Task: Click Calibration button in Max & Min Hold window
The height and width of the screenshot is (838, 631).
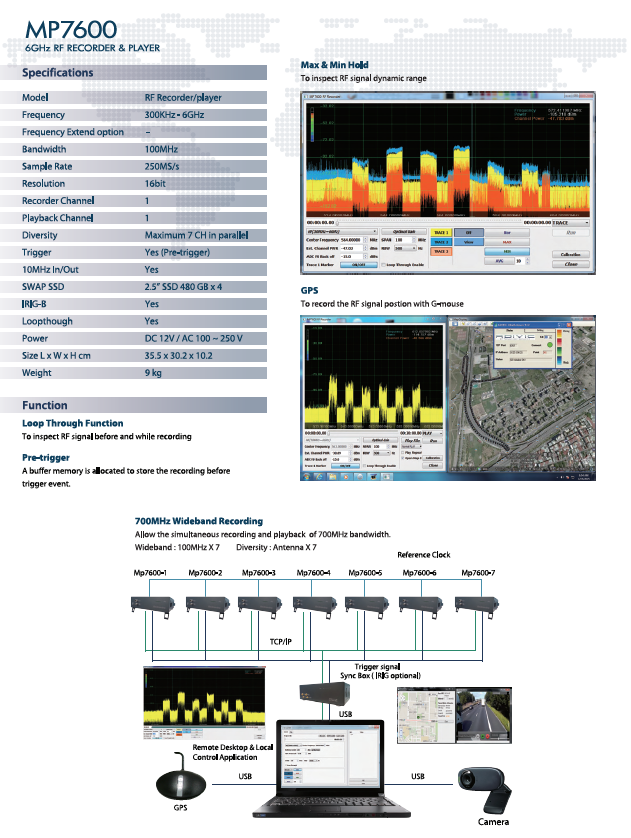Action: click(x=571, y=254)
